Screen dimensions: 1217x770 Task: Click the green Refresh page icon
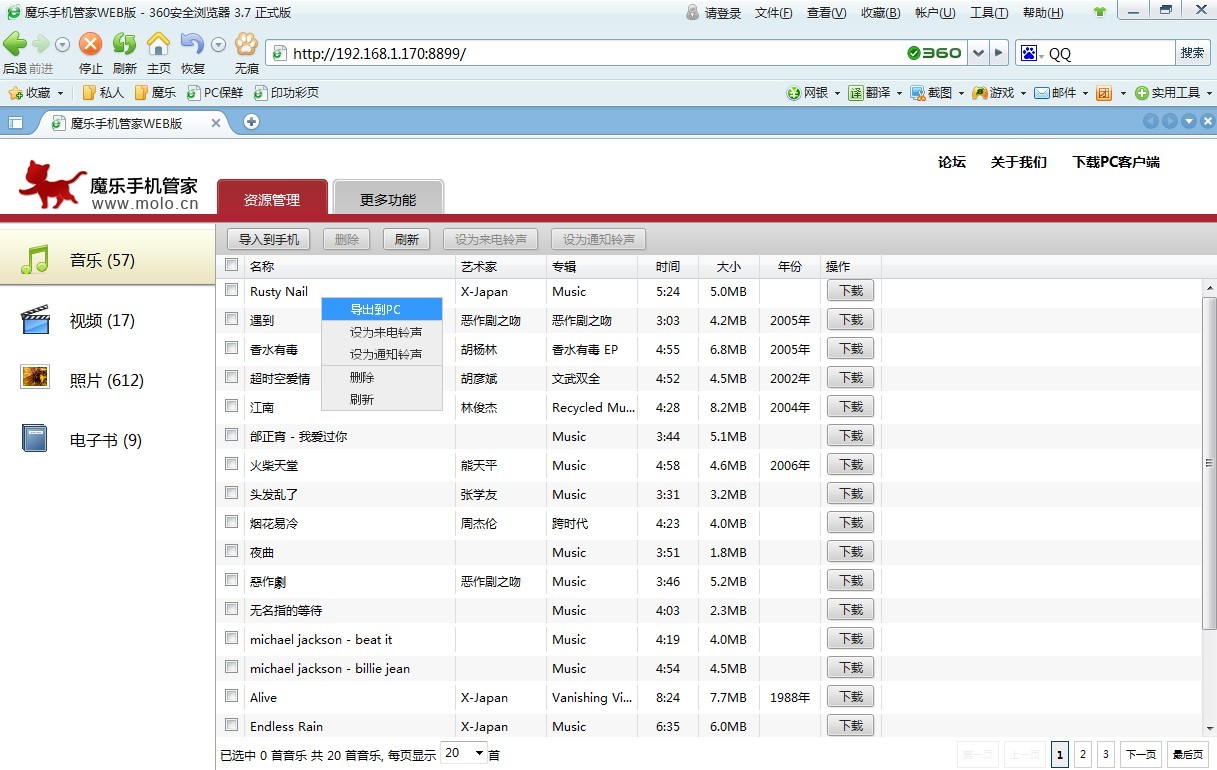[124, 44]
